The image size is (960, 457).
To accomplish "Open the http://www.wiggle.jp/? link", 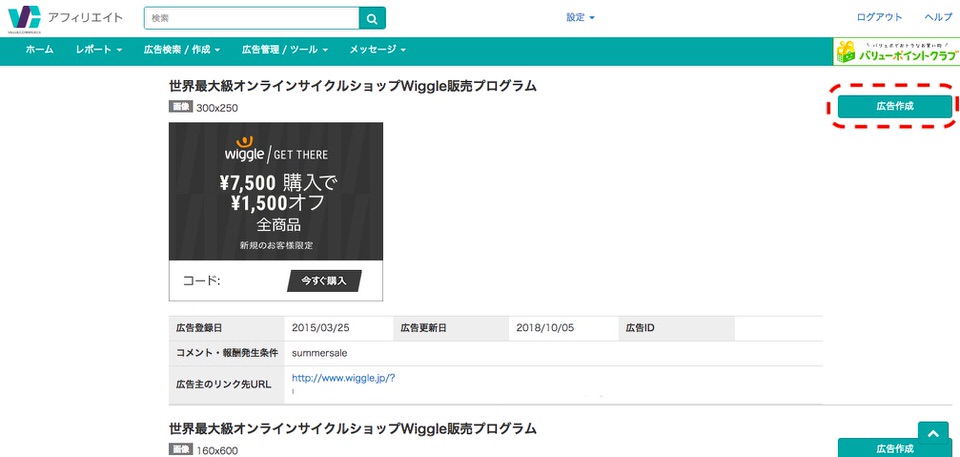I will (x=343, y=378).
